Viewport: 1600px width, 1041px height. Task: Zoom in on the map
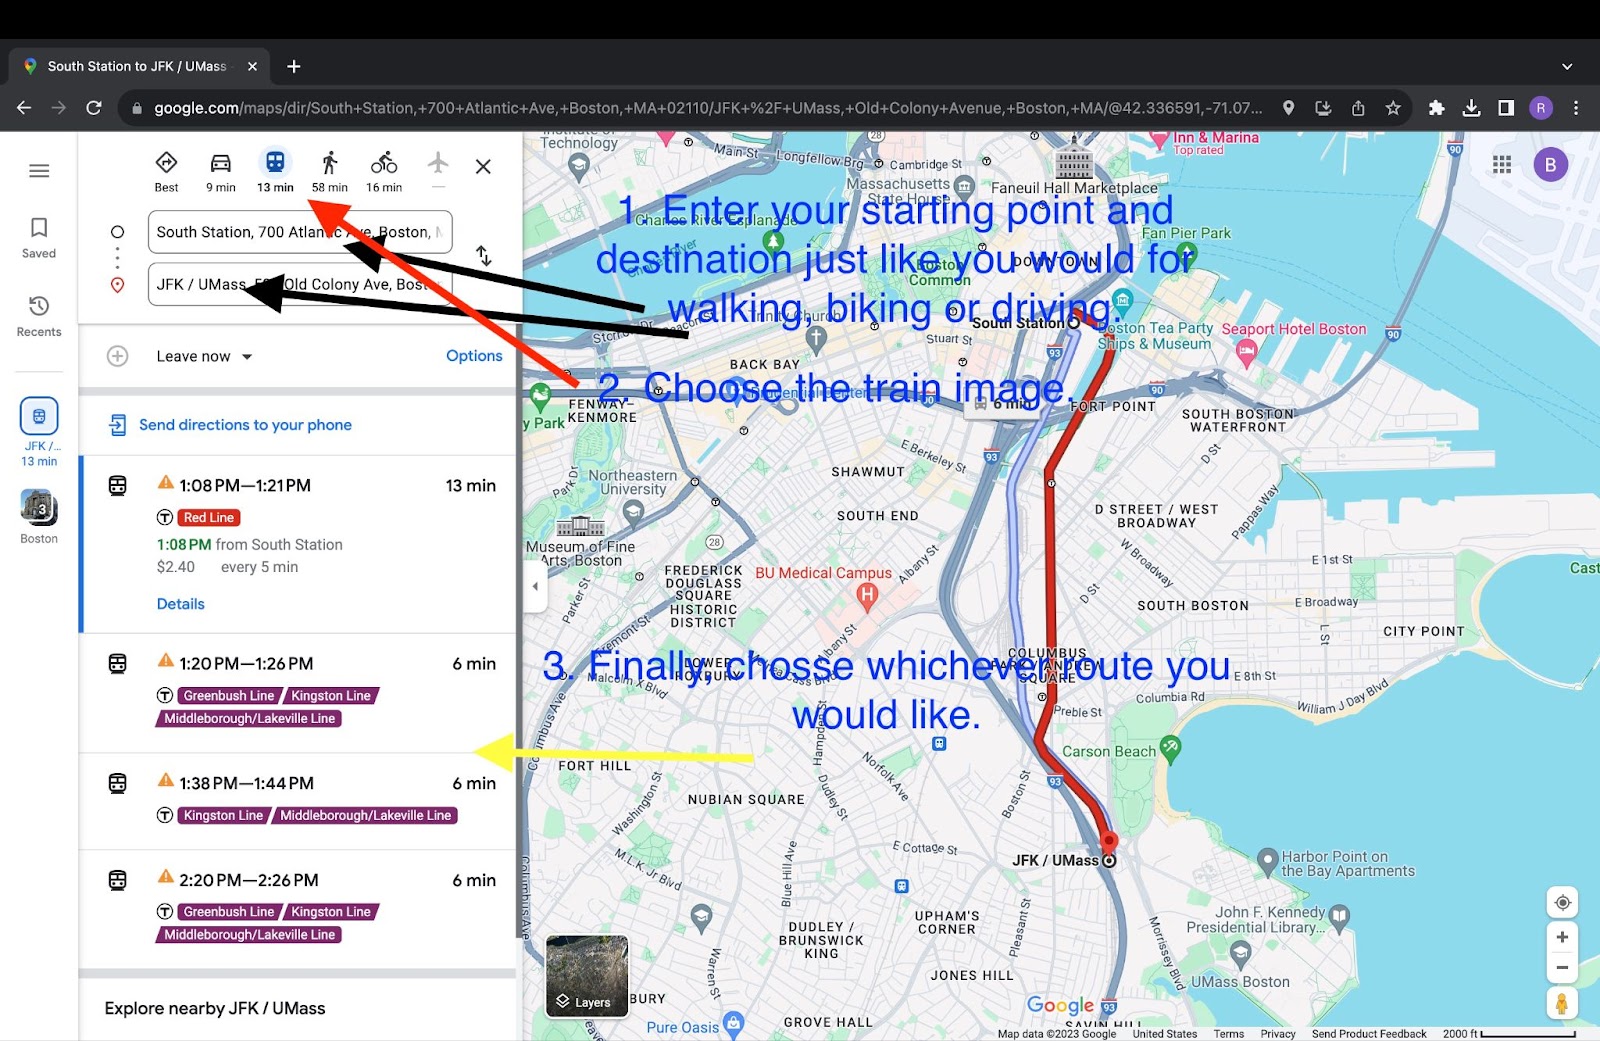pyautogui.click(x=1562, y=938)
